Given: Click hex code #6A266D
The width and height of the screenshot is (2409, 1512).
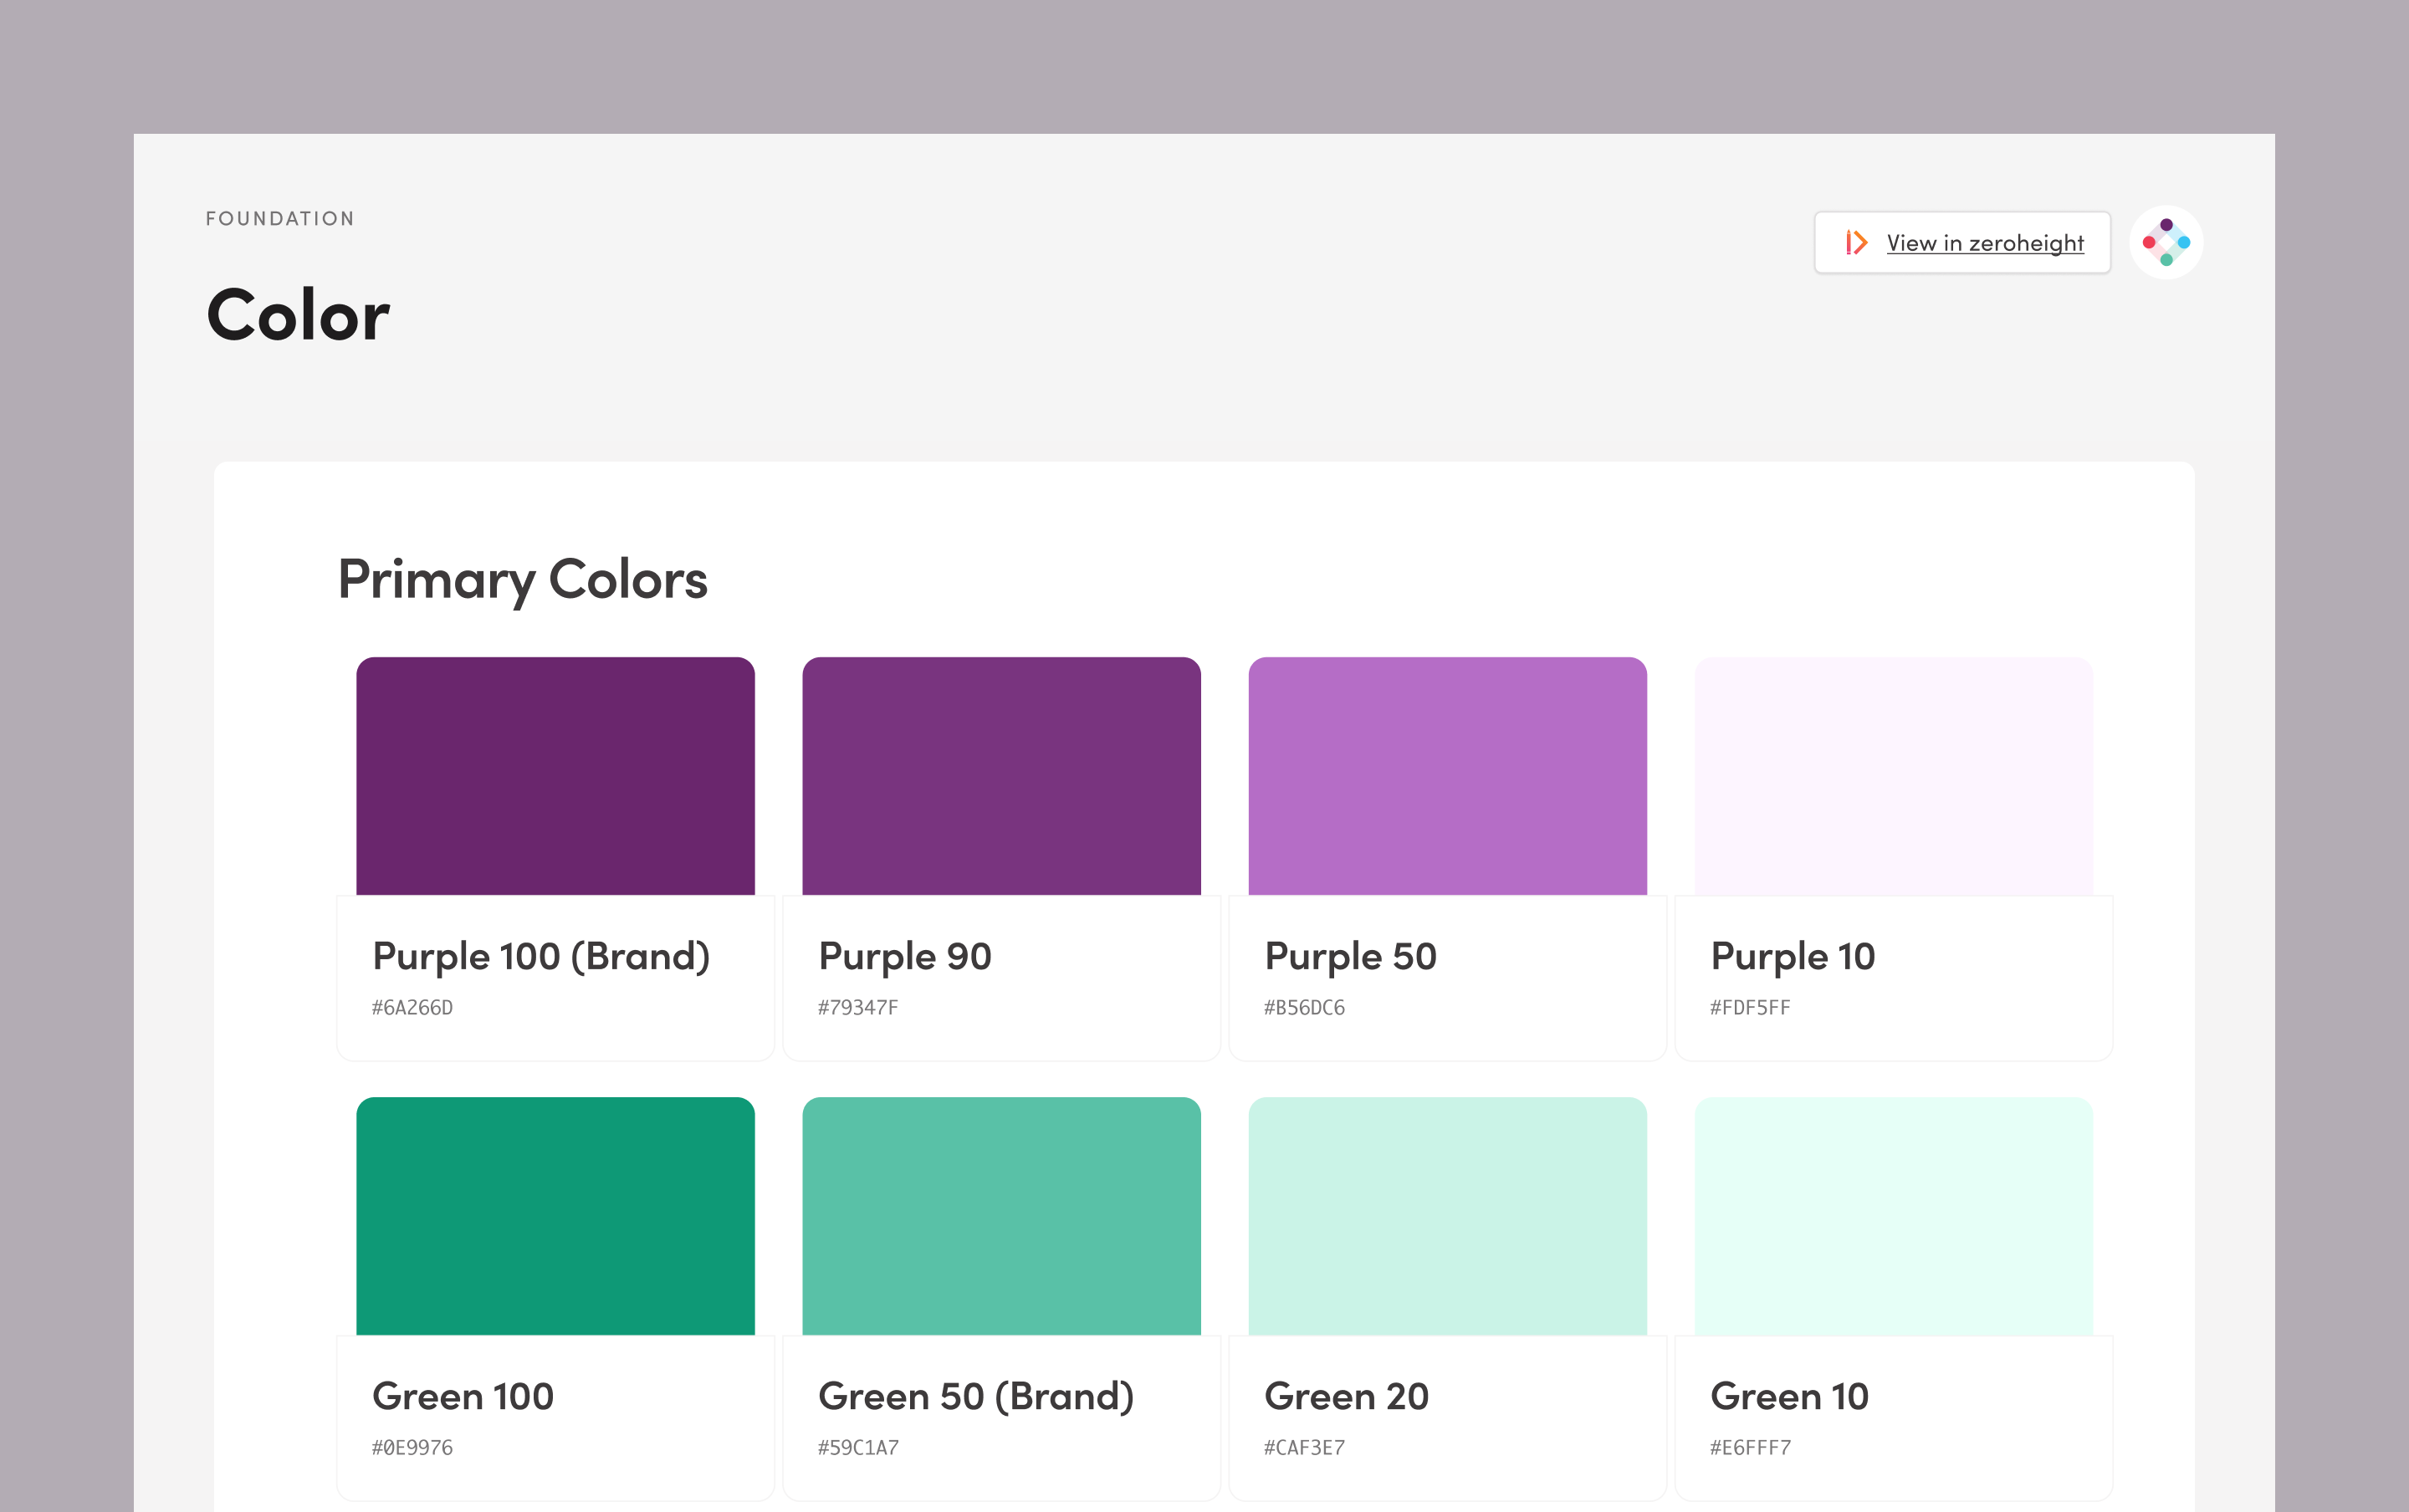Looking at the screenshot, I should [412, 1008].
